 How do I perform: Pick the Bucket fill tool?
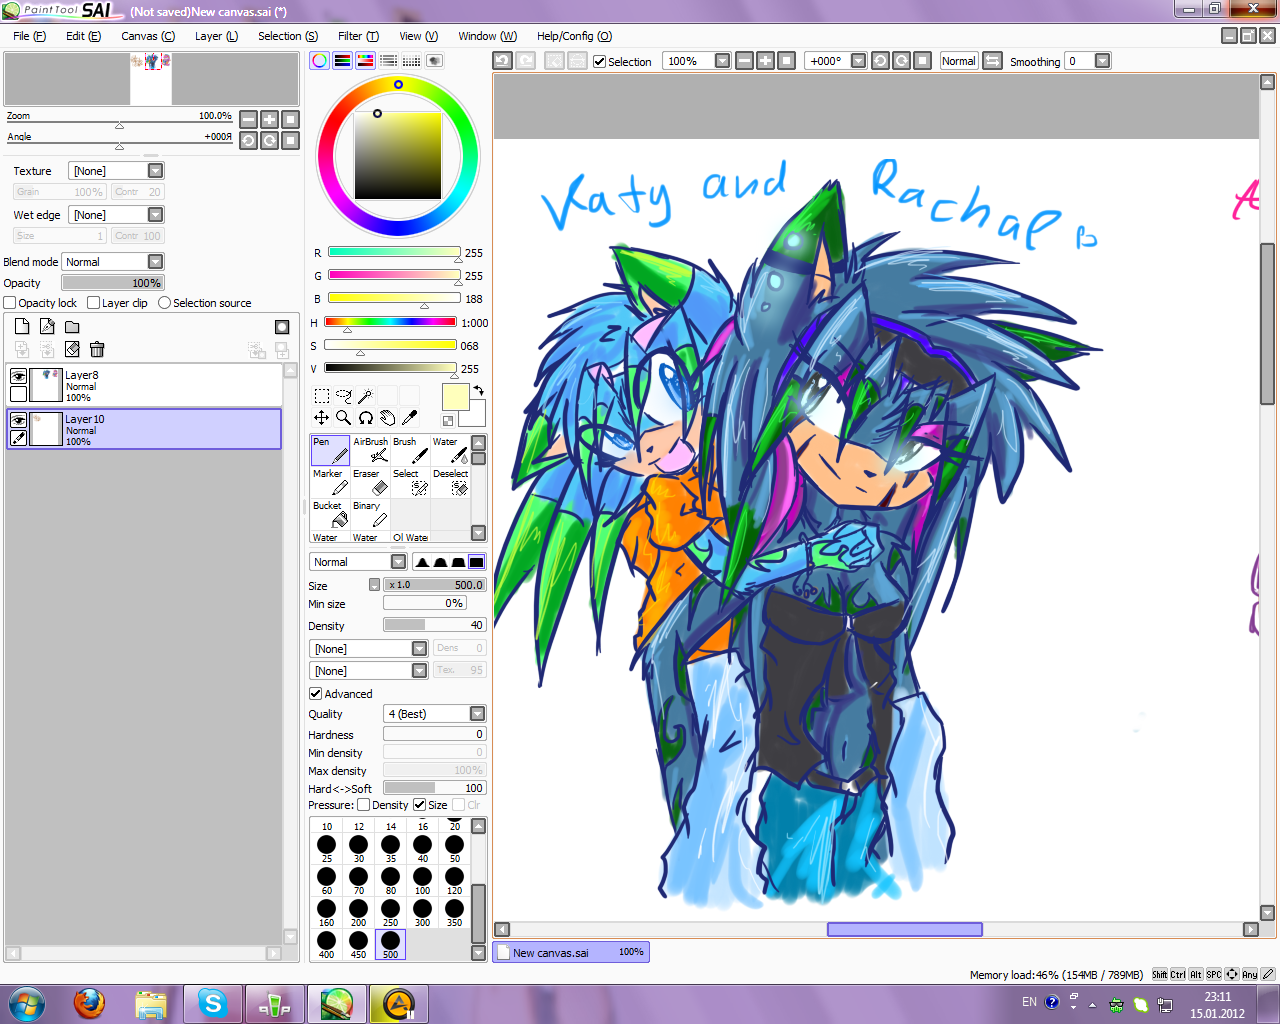pyautogui.click(x=330, y=514)
